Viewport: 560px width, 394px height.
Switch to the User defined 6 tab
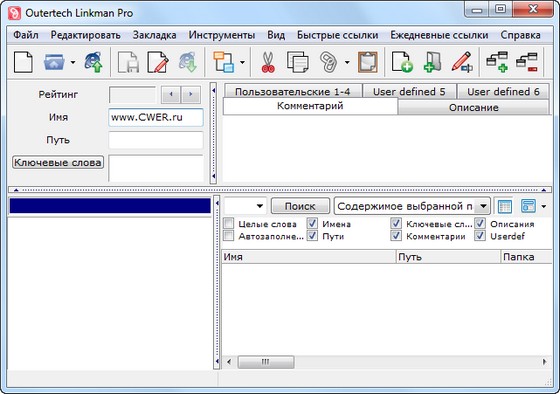(x=503, y=92)
